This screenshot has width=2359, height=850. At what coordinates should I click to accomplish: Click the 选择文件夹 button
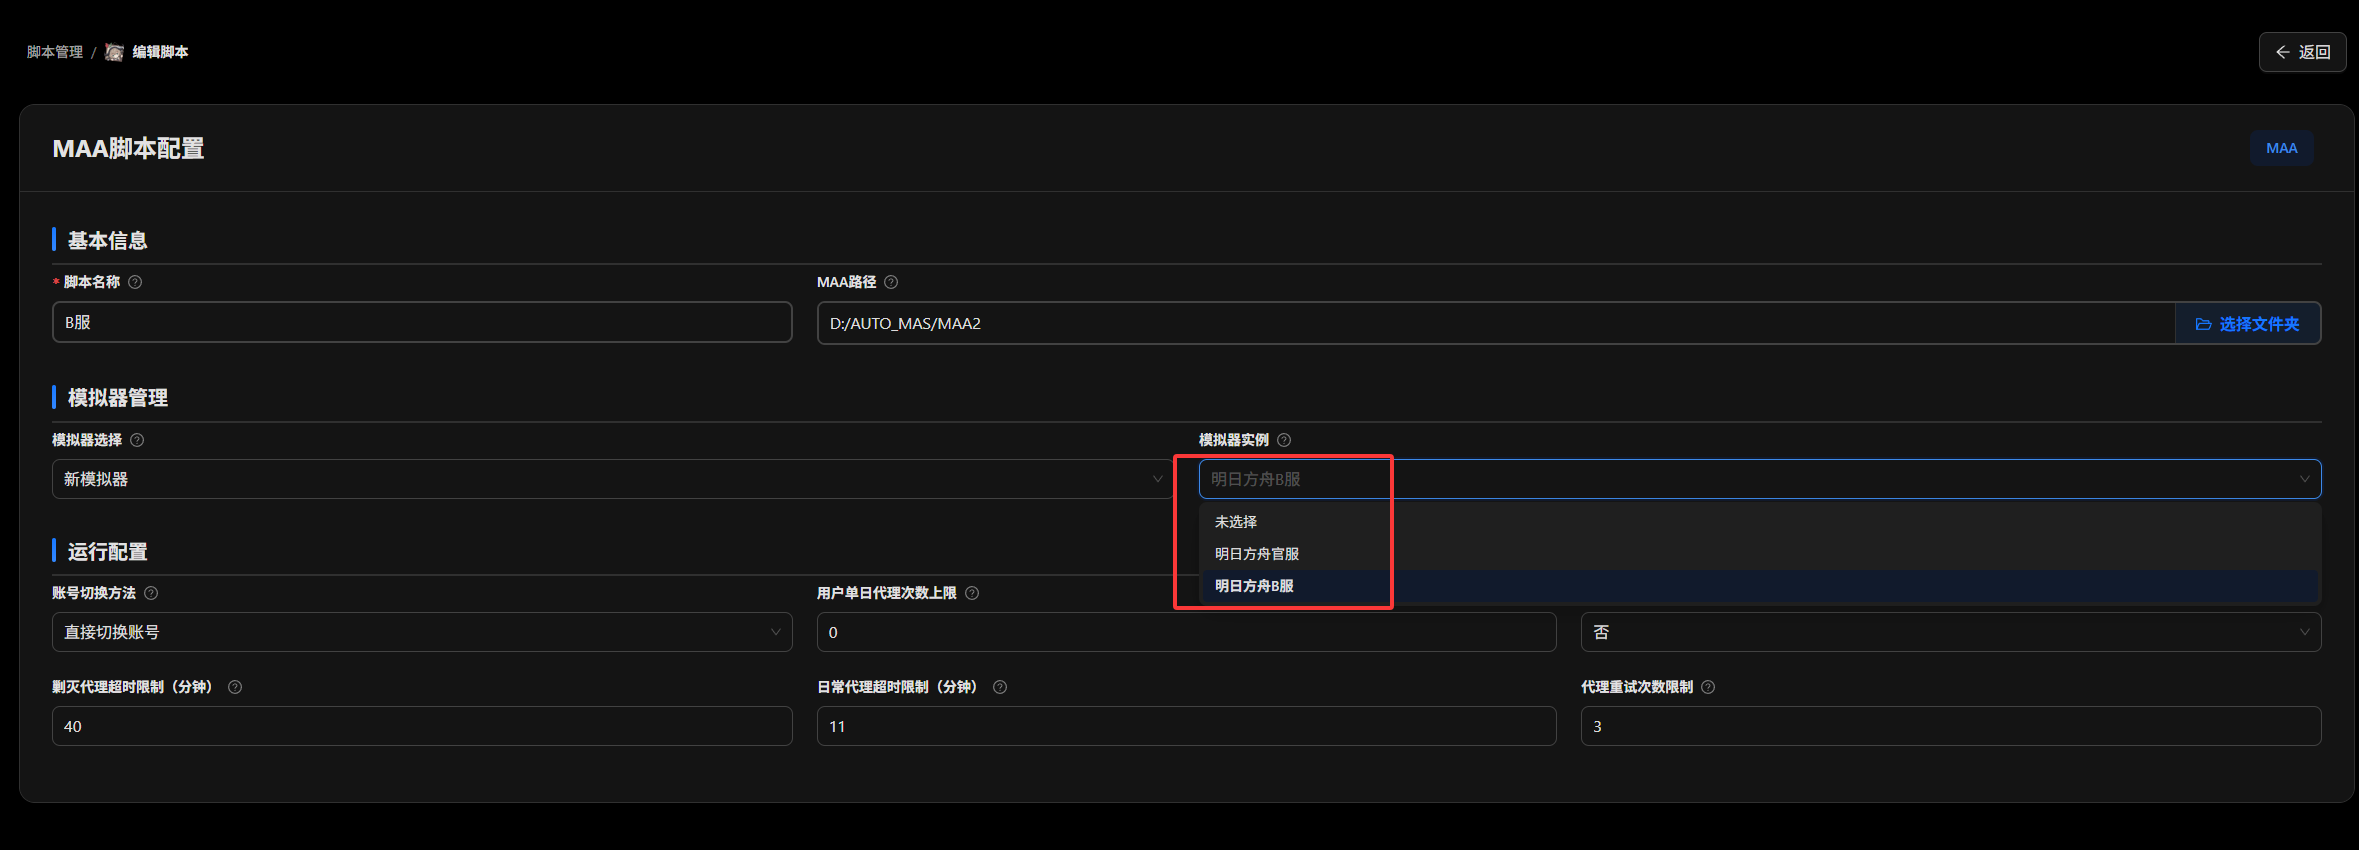(x=2247, y=324)
